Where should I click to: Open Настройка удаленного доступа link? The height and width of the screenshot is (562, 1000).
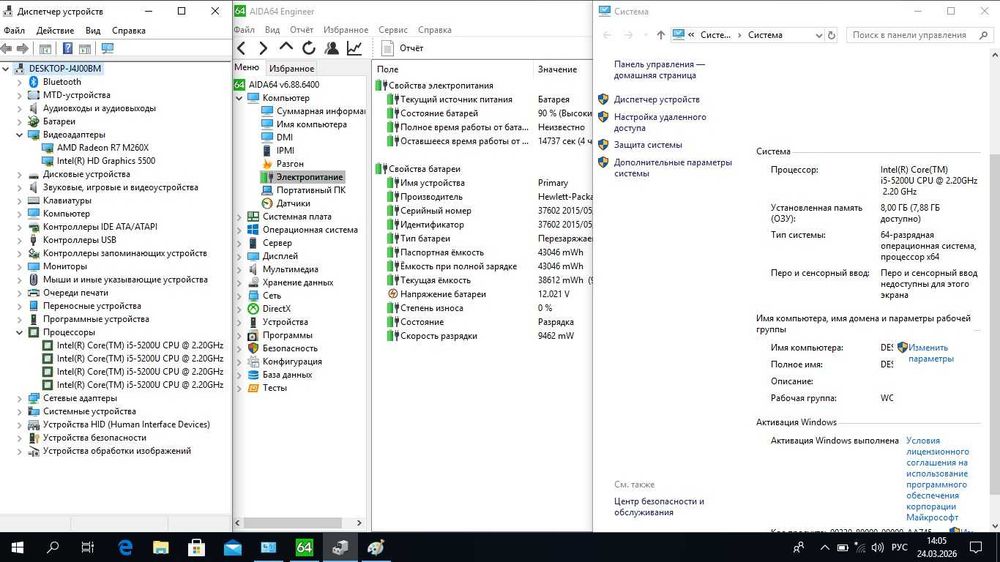[659, 122]
